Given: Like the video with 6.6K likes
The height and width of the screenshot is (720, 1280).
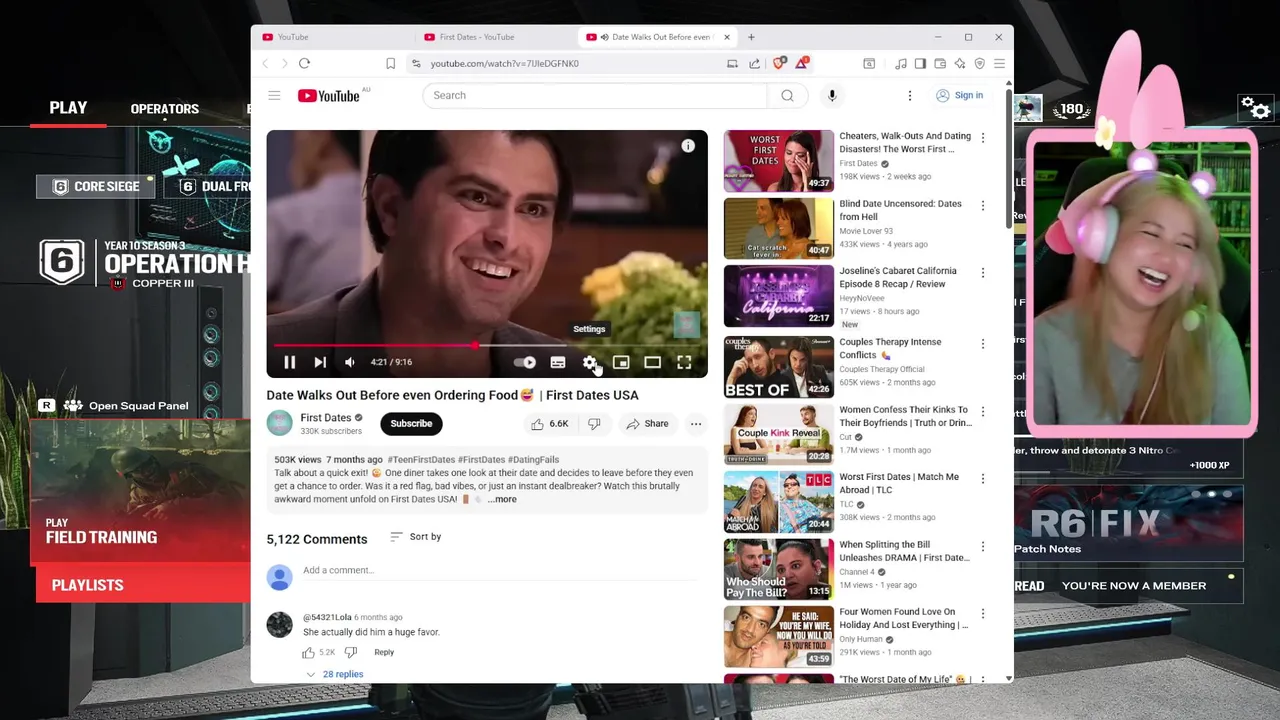Looking at the screenshot, I should click(550, 424).
